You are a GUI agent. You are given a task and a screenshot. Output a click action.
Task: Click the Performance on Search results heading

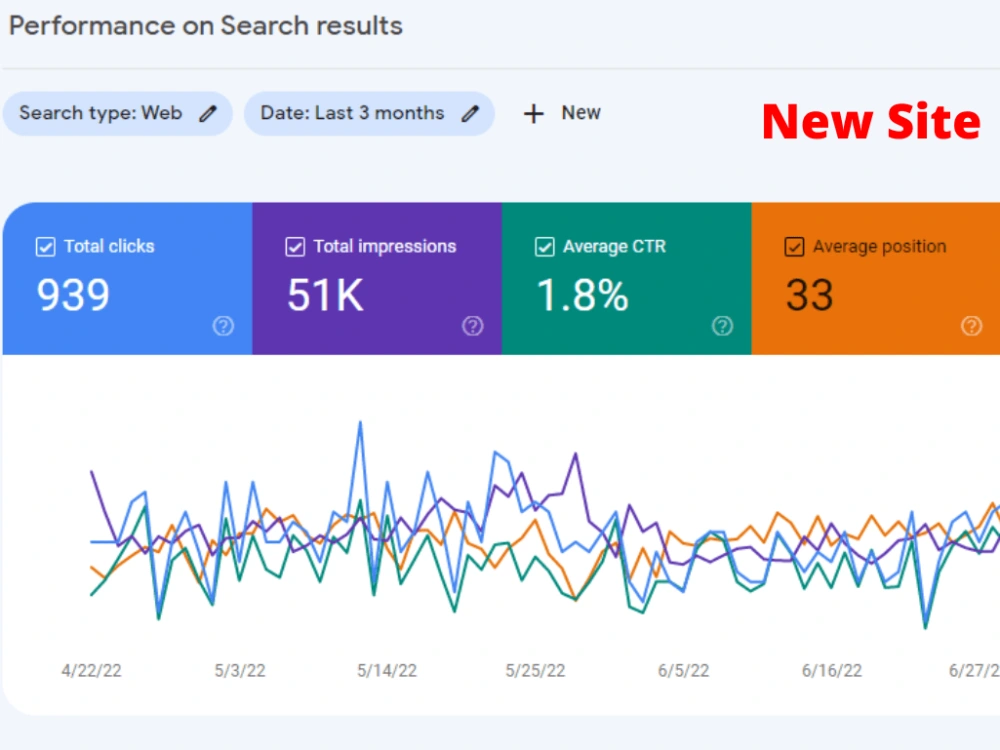coord(205,26)
